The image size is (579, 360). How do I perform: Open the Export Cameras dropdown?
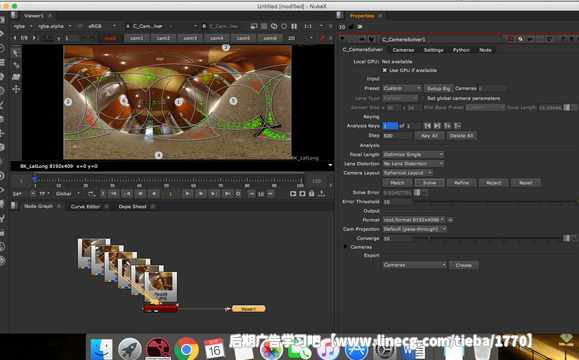[x=414, y=265]
